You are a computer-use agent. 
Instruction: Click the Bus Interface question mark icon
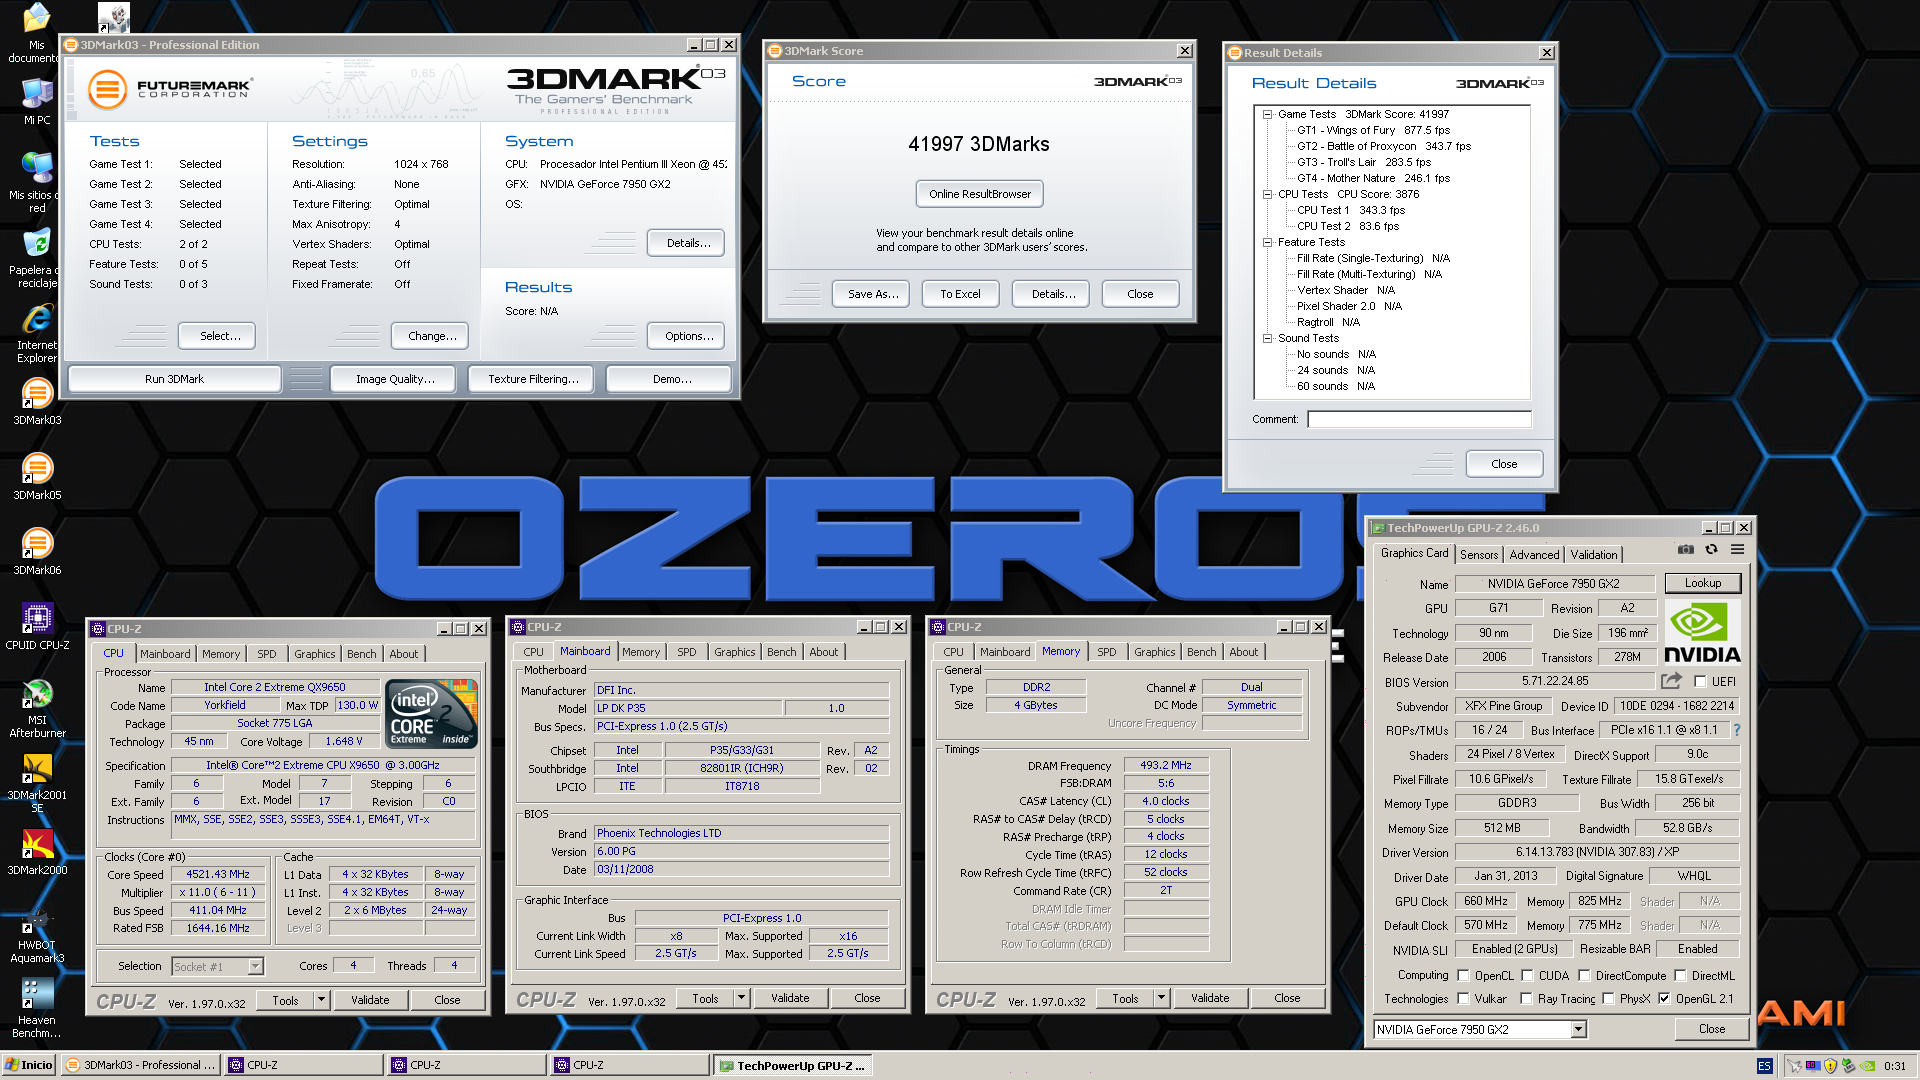pyautogui.click(x=1737, y=730)
